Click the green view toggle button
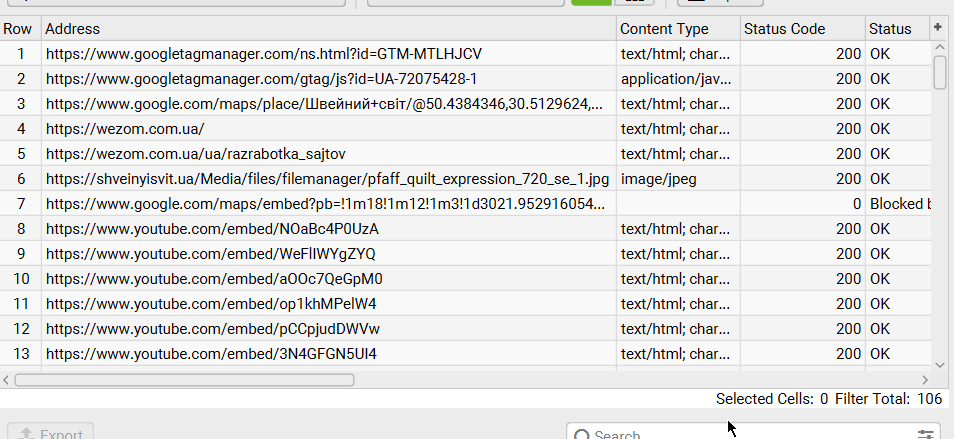 pyautogui.click(x=591, y=2)
